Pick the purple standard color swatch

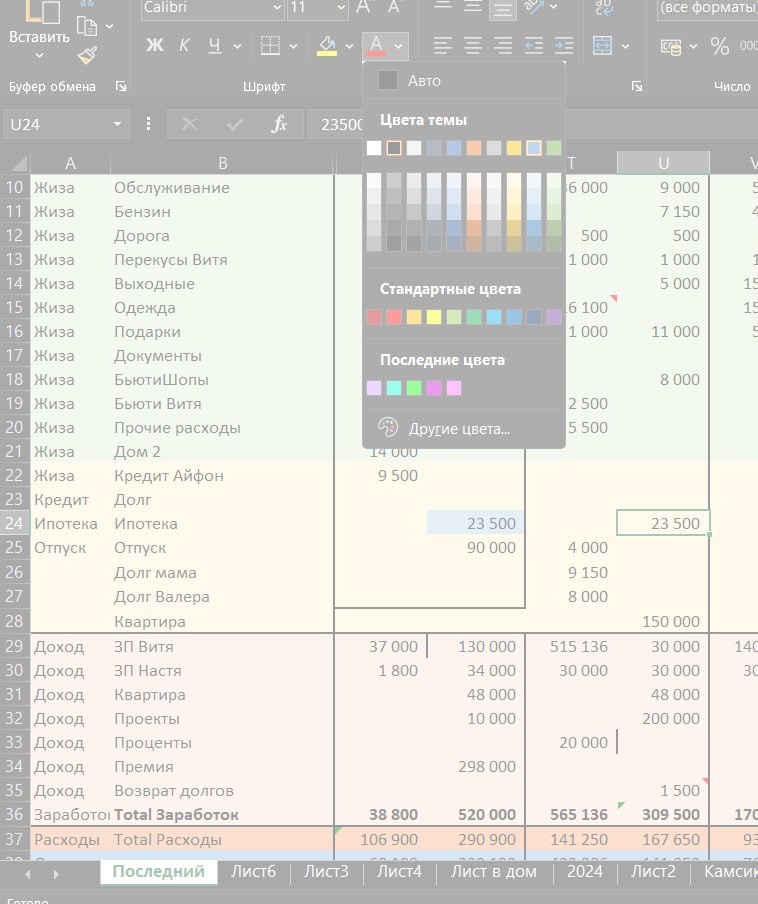point(554,317)
